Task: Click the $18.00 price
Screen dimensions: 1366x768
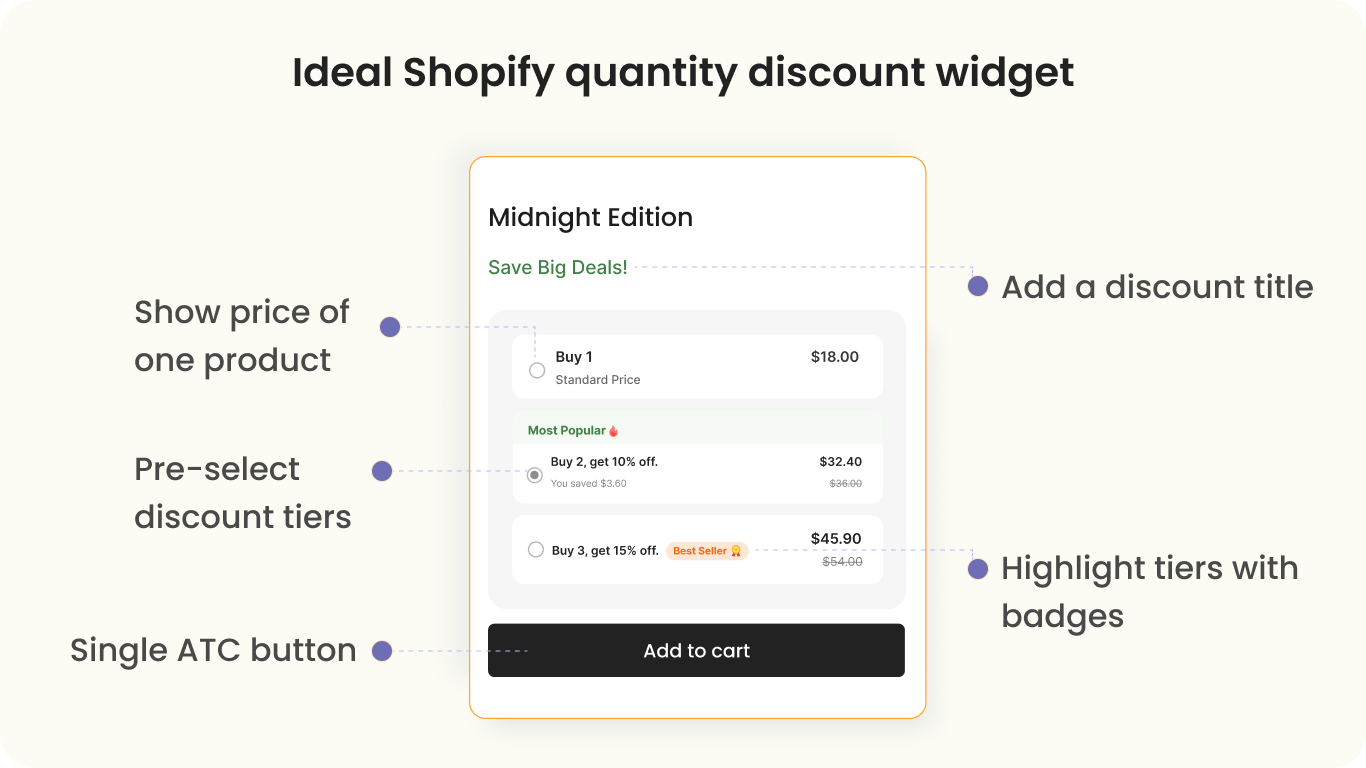Action: (x=835, y=356)
